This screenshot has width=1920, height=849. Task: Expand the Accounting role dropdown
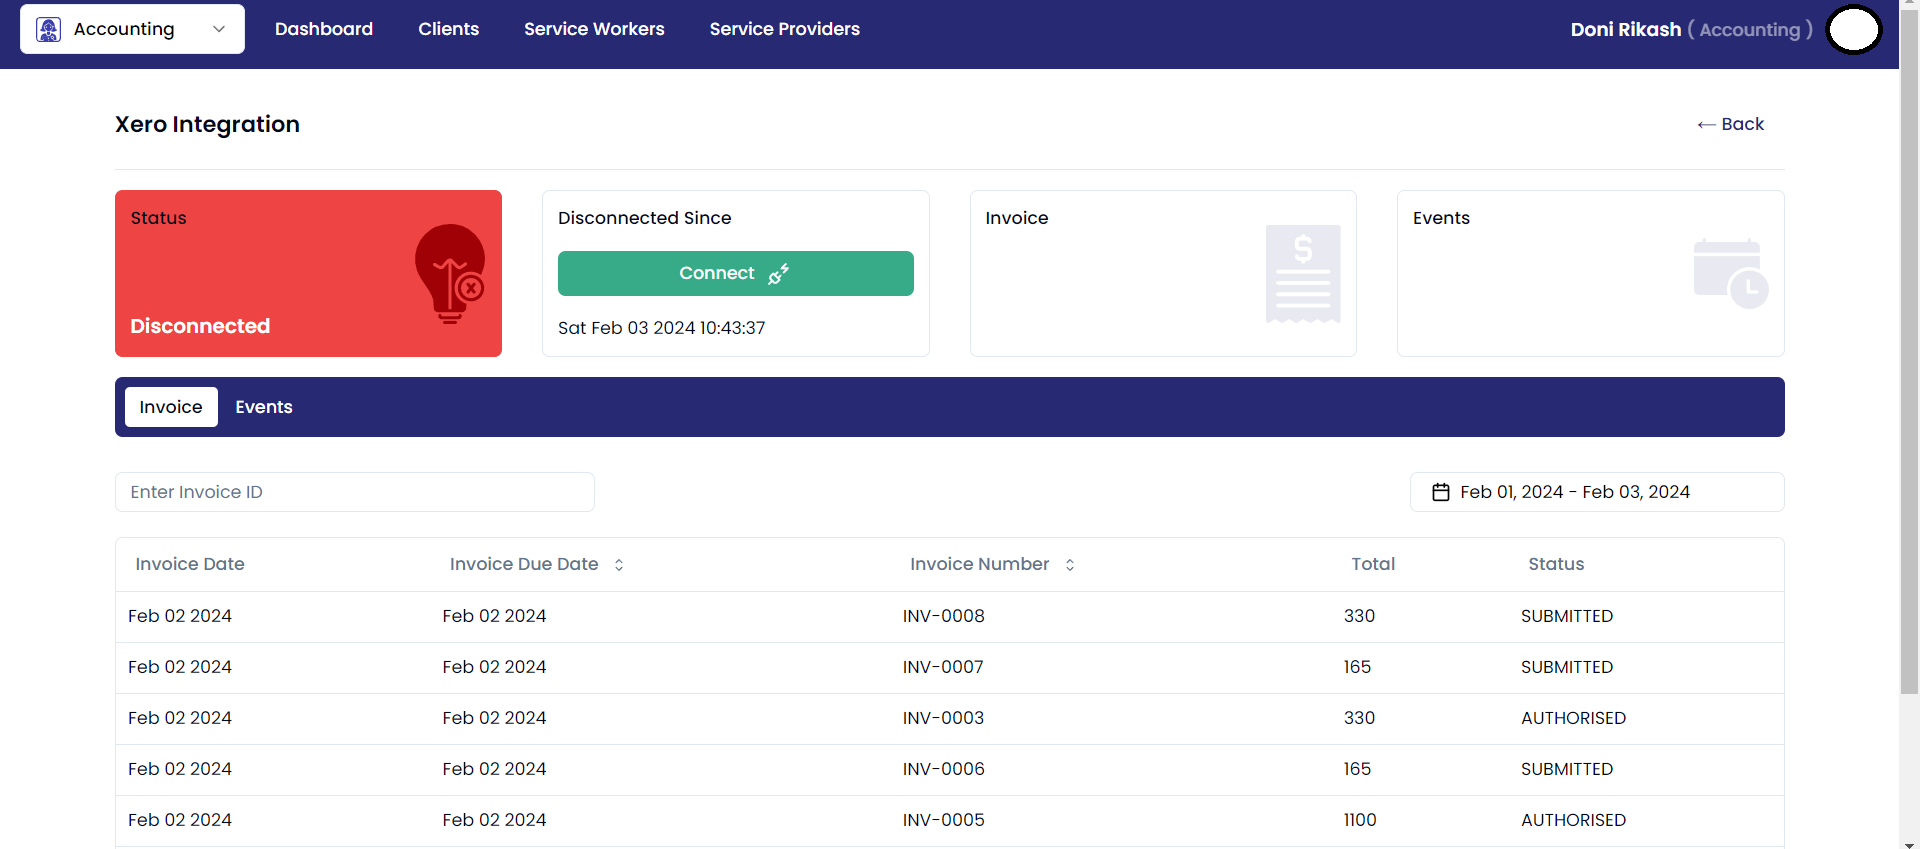click(x=218, y=29)
